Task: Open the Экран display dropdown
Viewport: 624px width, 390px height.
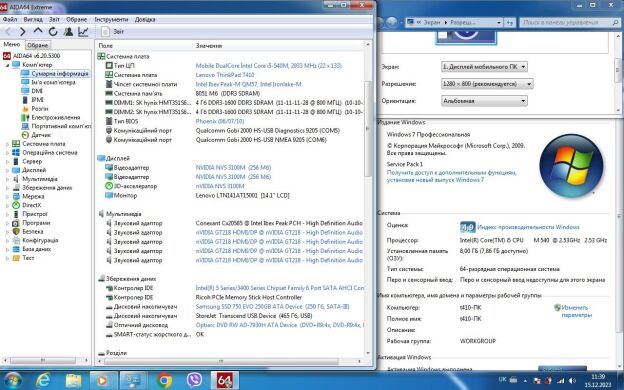Action: pyautogui.click(x=484, y=66)
